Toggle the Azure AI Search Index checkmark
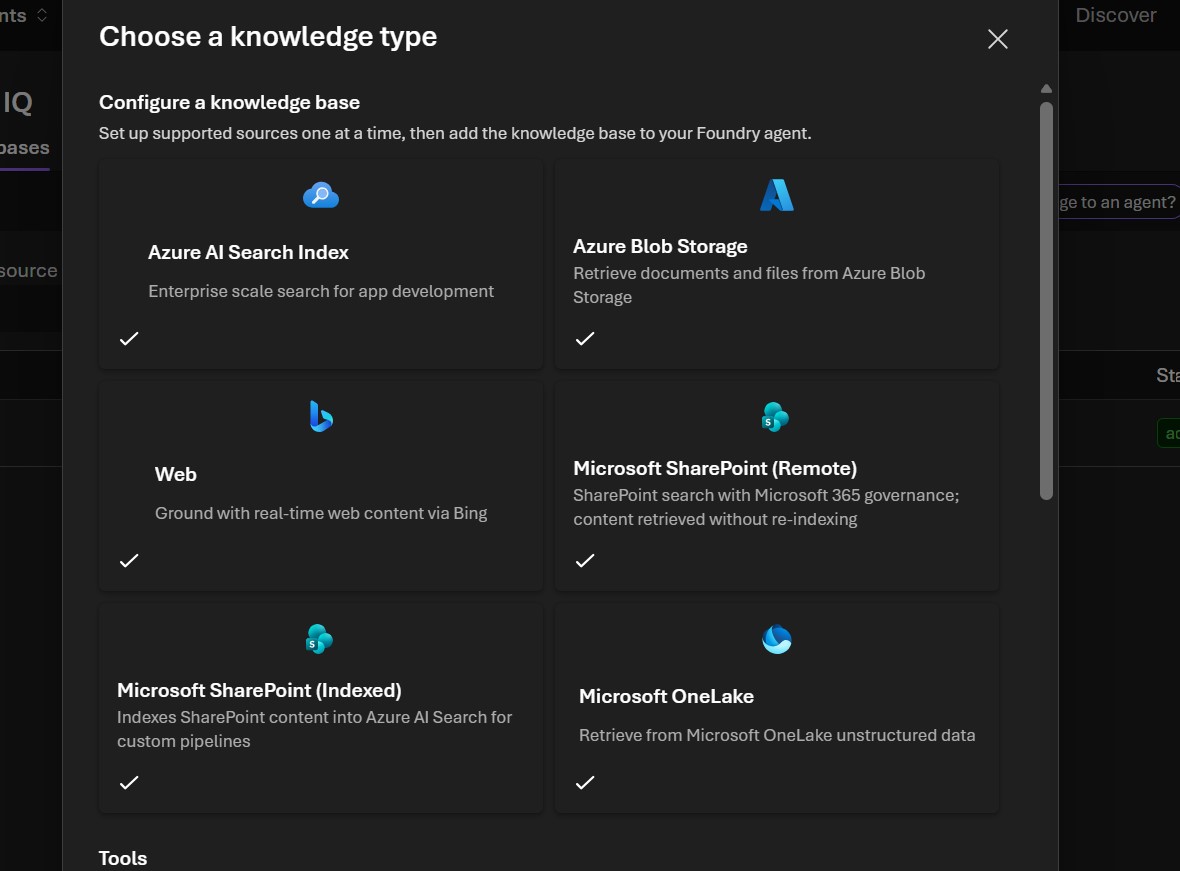The height and width of the screenshot is (871, 1180). (129, 338)
